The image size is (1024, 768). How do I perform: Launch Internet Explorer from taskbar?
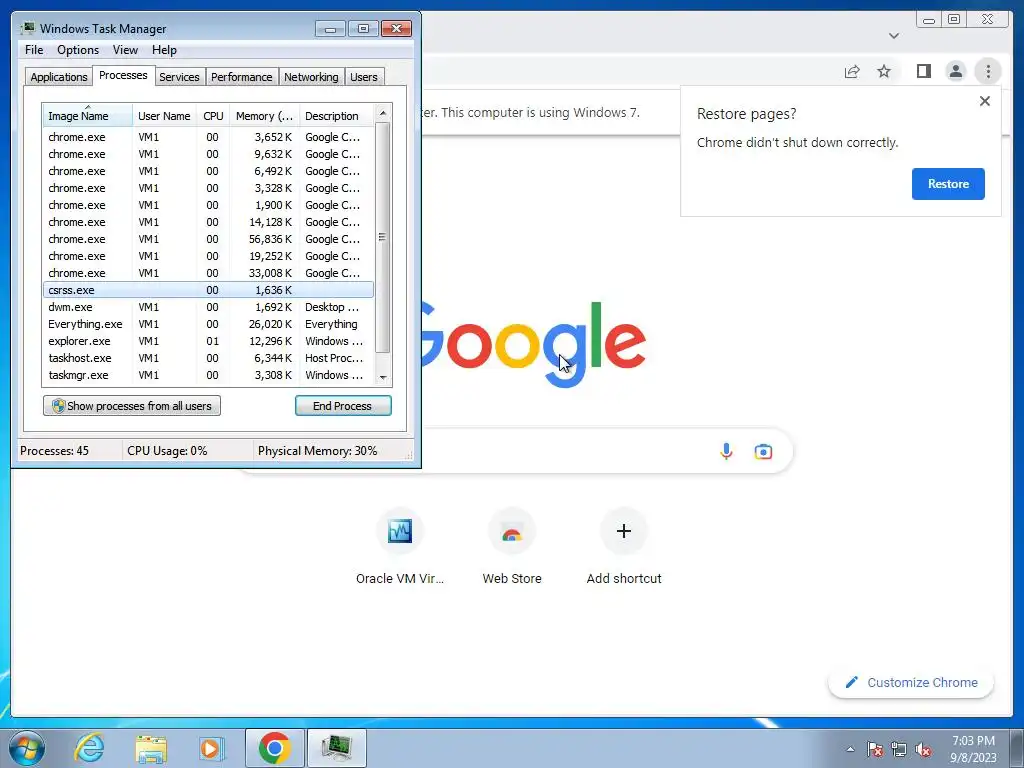pos(89,748)
